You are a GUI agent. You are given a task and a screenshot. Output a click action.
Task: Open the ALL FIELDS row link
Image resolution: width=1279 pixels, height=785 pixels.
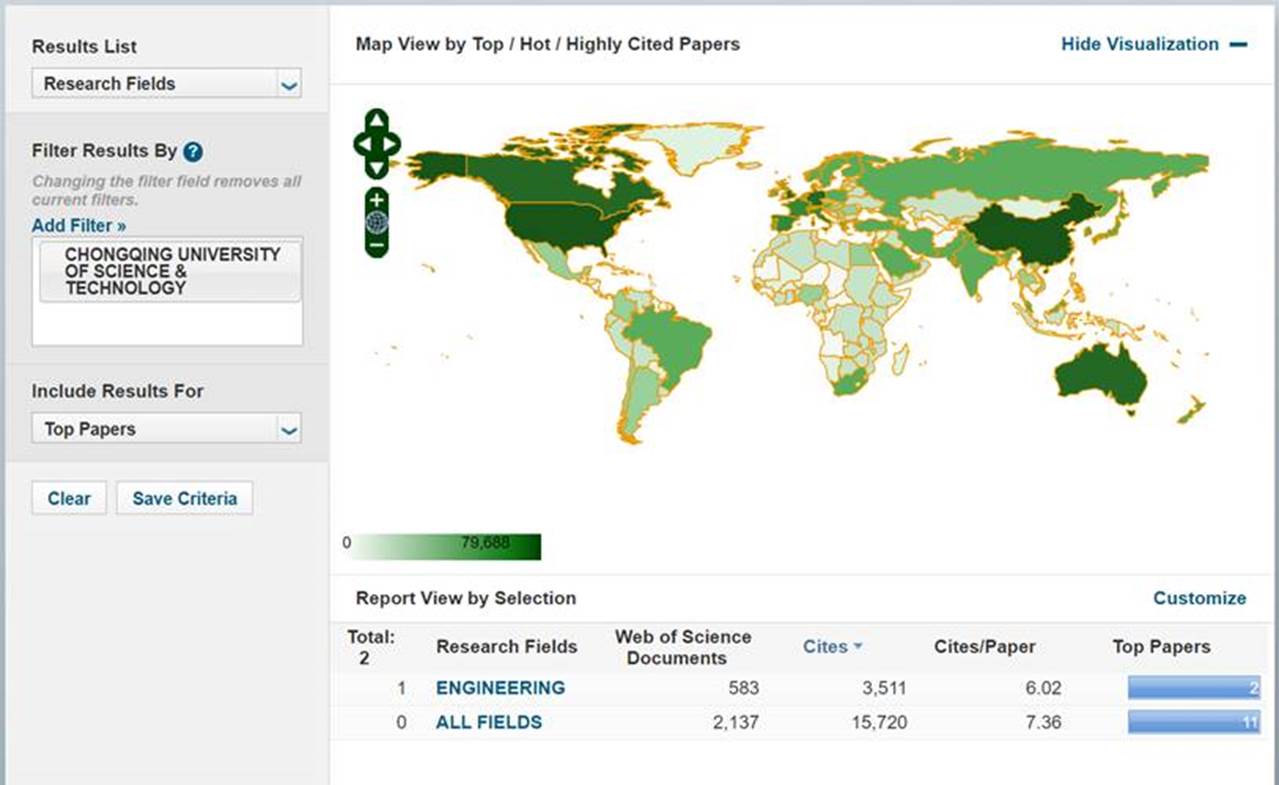(x=489, y=722)
